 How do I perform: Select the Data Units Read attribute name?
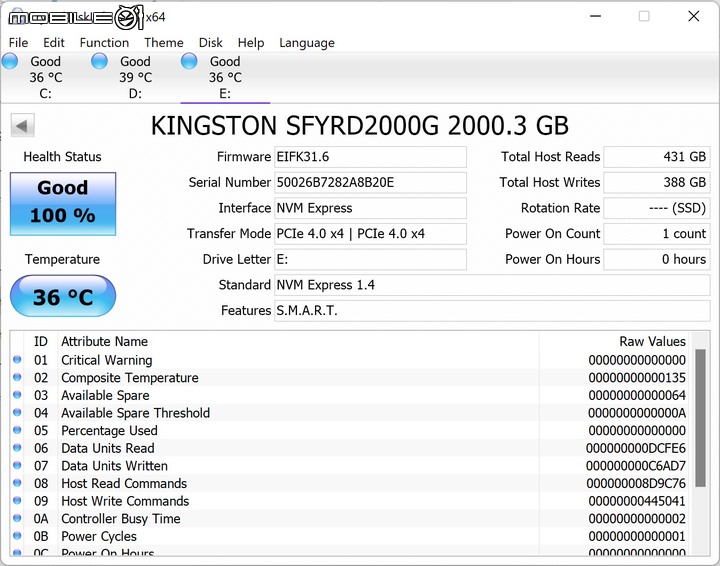pos(108,448)
